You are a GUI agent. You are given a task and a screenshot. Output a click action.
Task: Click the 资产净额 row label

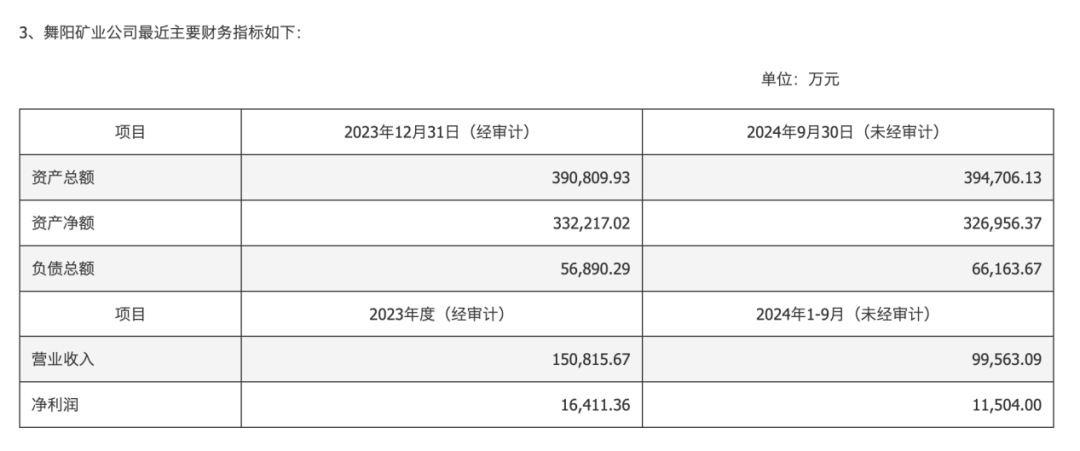click(64, 223)
